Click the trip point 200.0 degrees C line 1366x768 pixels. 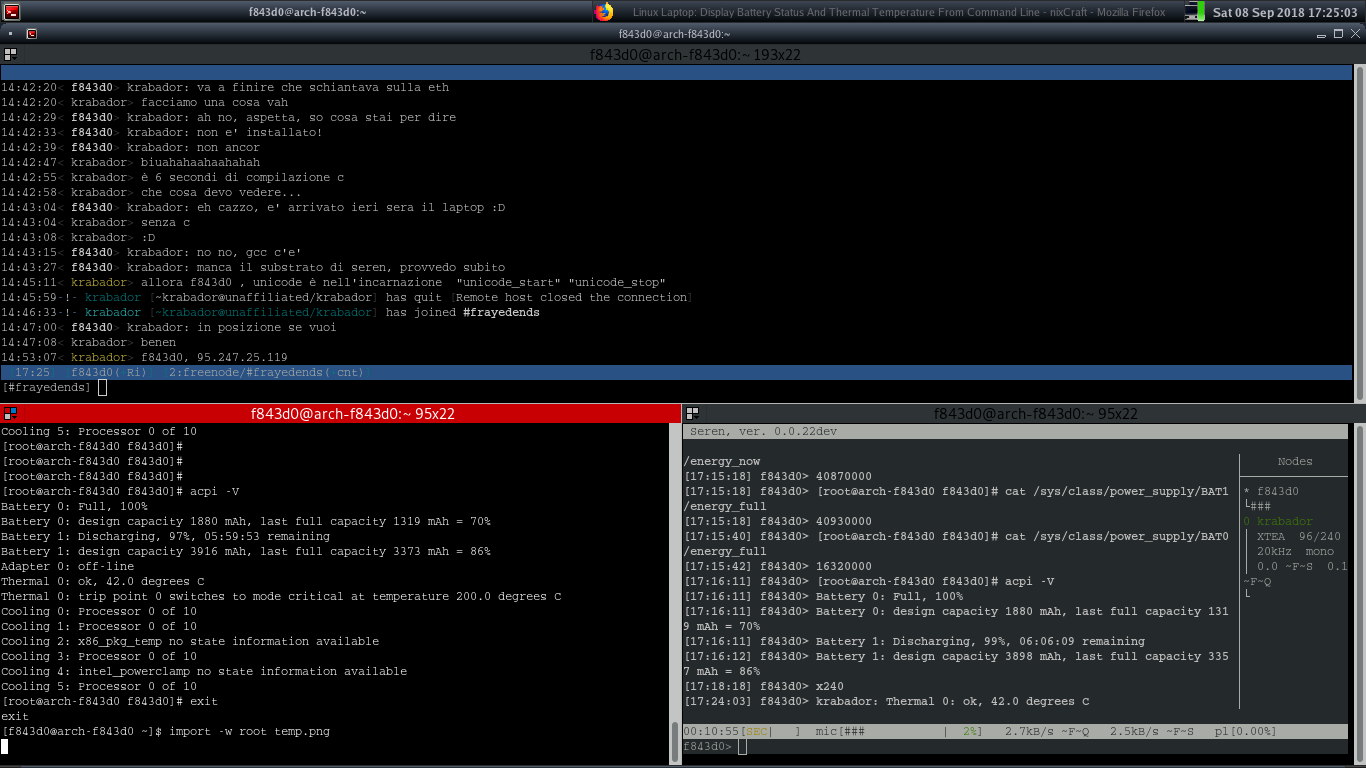281,597
